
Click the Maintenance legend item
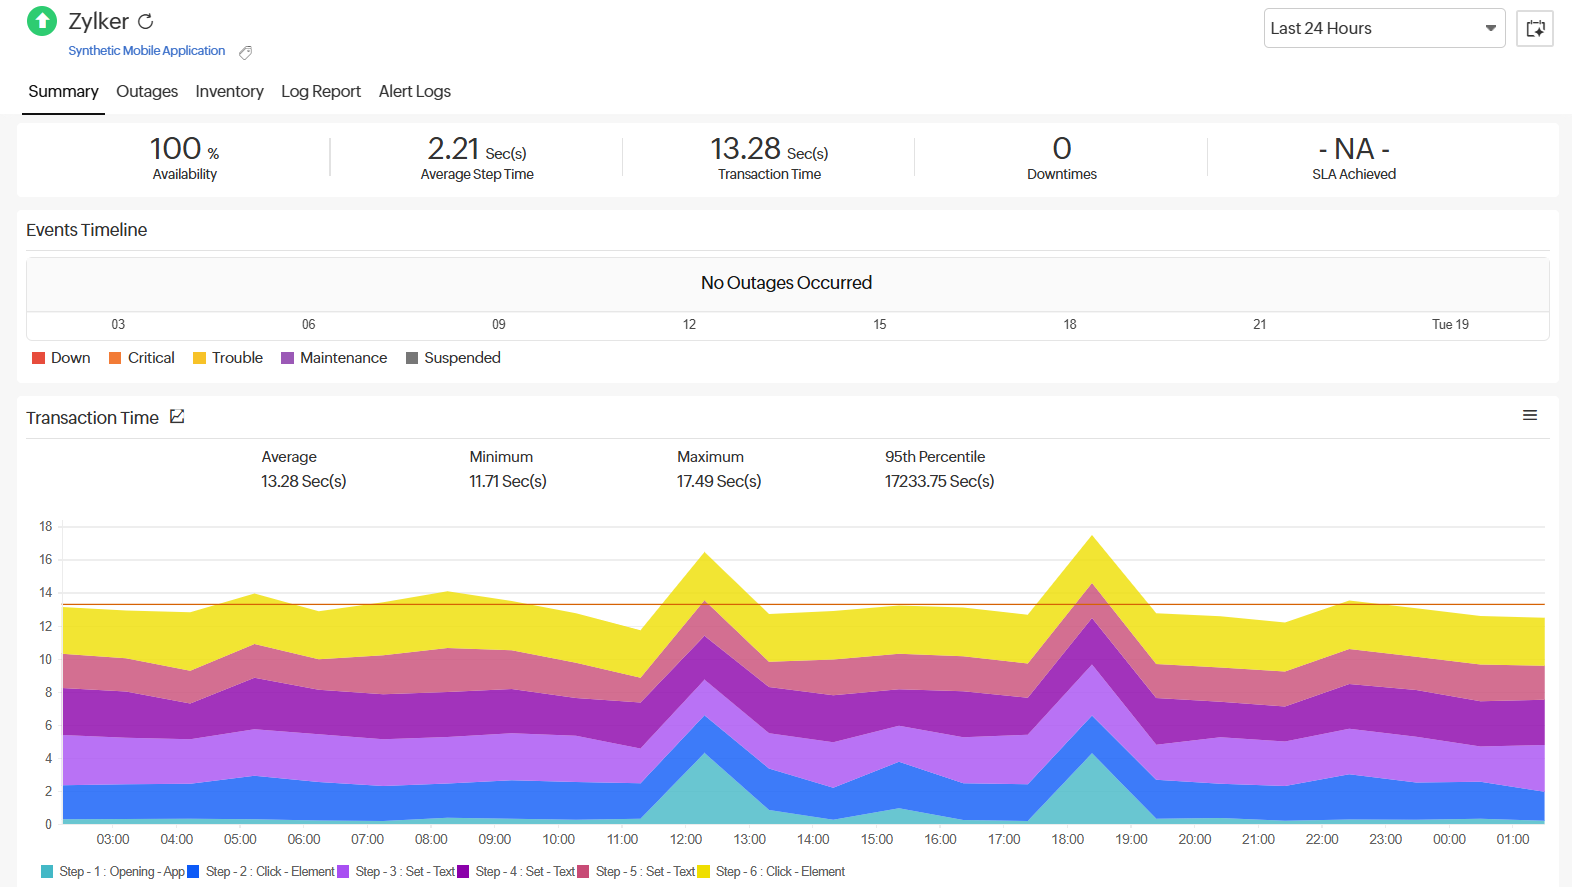point(342,358)
